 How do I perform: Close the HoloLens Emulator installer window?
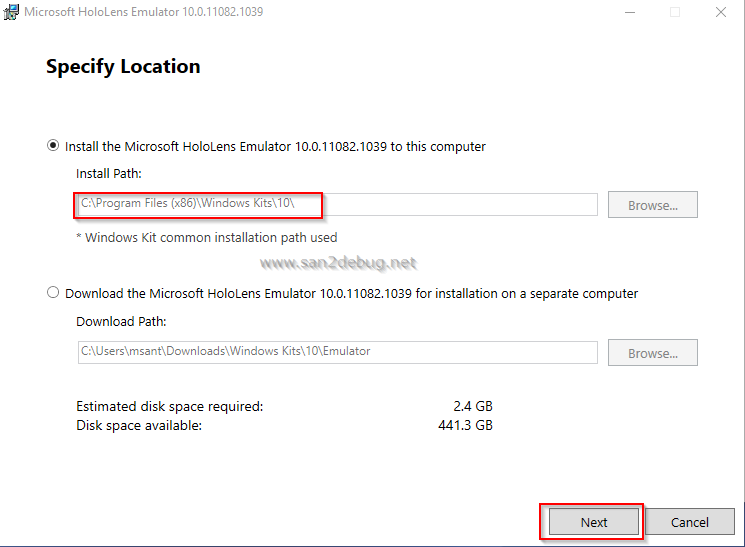click(x=721, y=12)
